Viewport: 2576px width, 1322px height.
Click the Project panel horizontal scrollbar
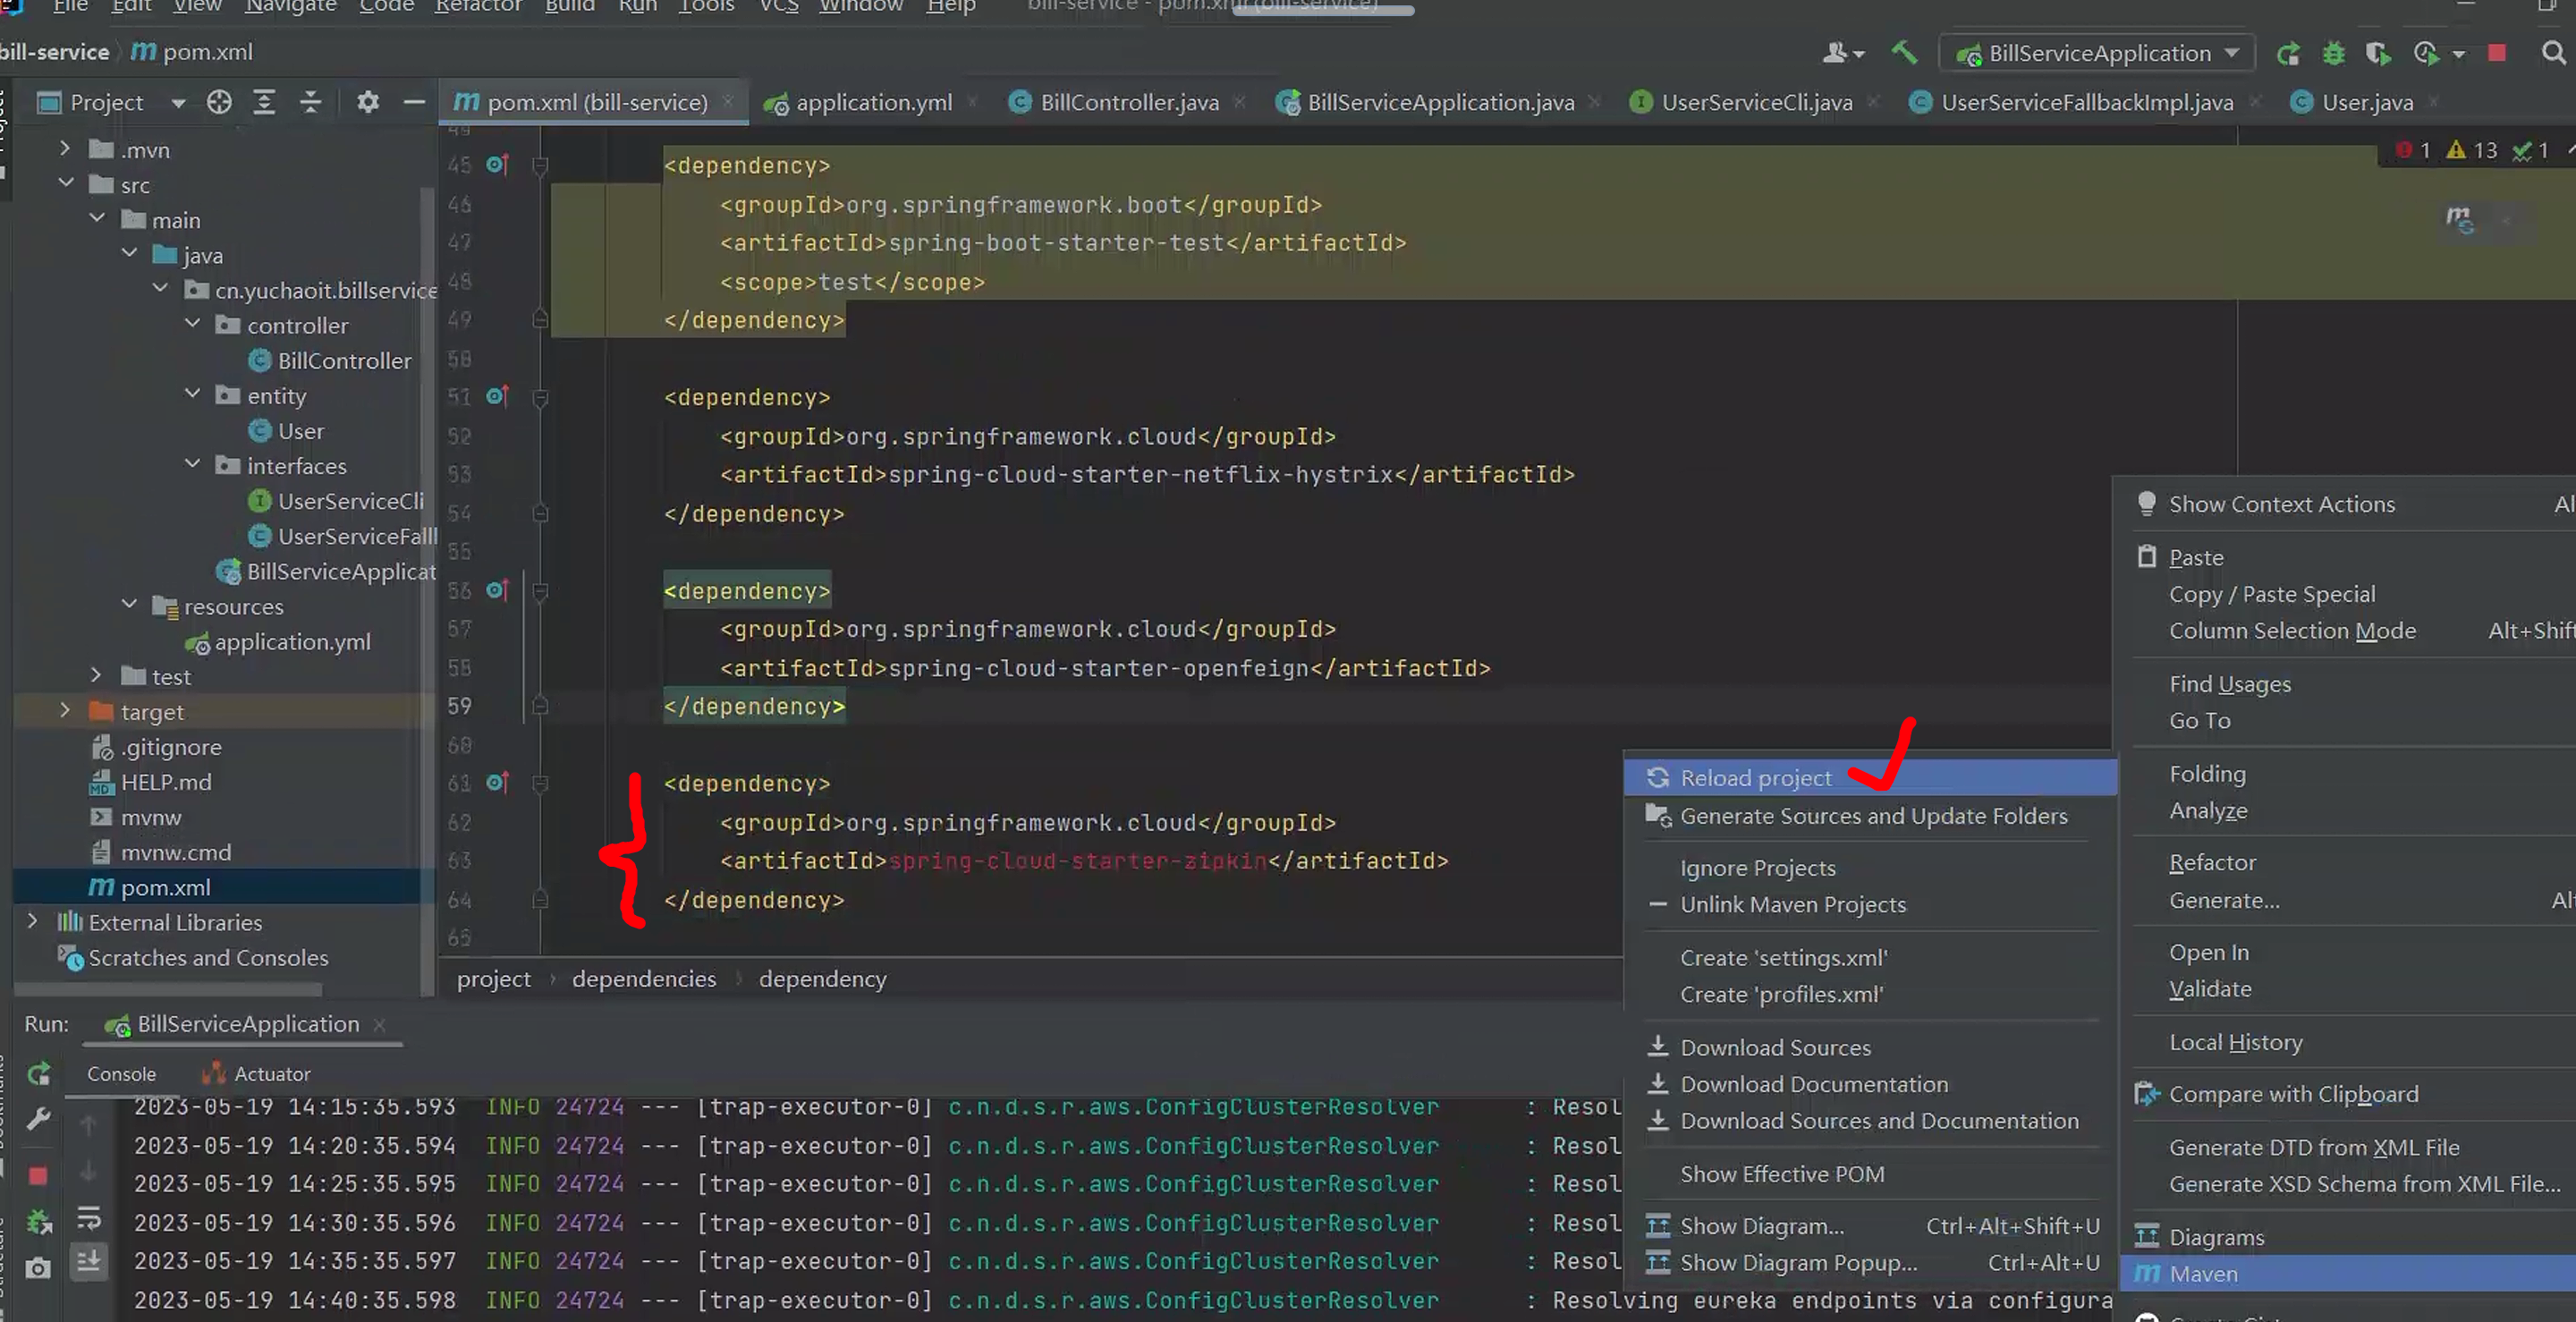(x=170, y=989)
